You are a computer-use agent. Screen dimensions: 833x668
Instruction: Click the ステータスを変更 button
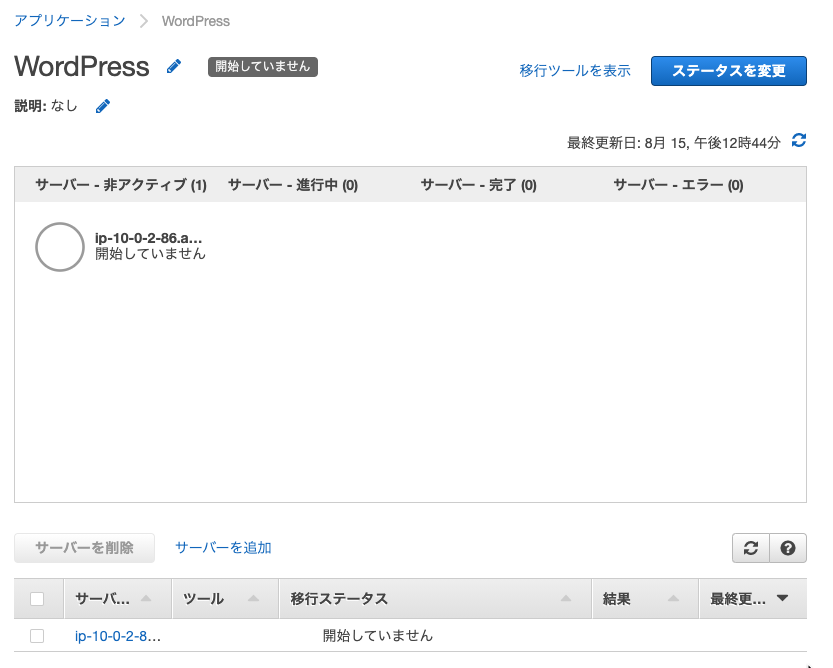click(729, 71)
